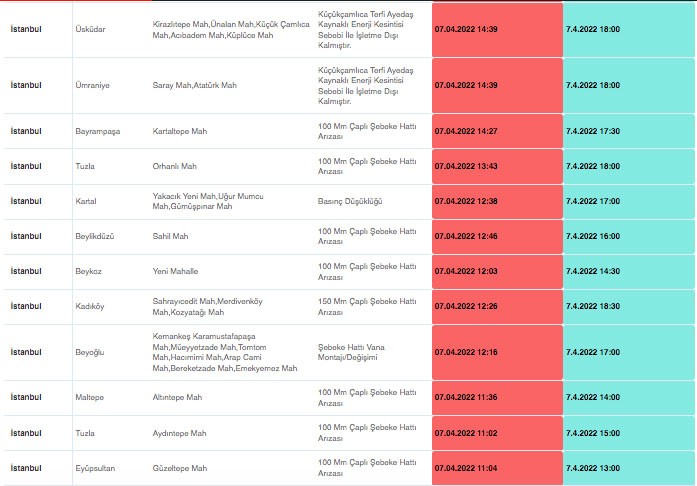Click the Orhanlı Mah neighborhood text

click(x=175, y=166)
